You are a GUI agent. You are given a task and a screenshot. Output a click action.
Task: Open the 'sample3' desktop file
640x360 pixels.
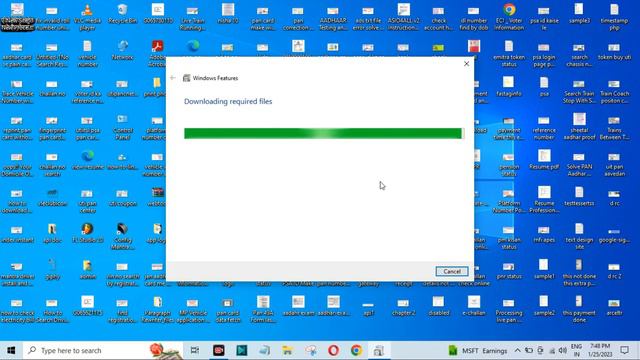[579, 13]
